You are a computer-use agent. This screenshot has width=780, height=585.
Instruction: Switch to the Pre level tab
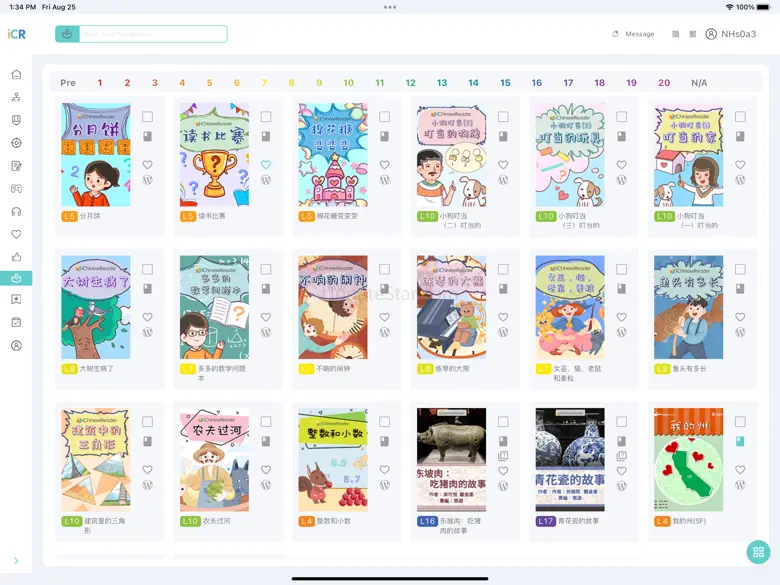(68, 83)
